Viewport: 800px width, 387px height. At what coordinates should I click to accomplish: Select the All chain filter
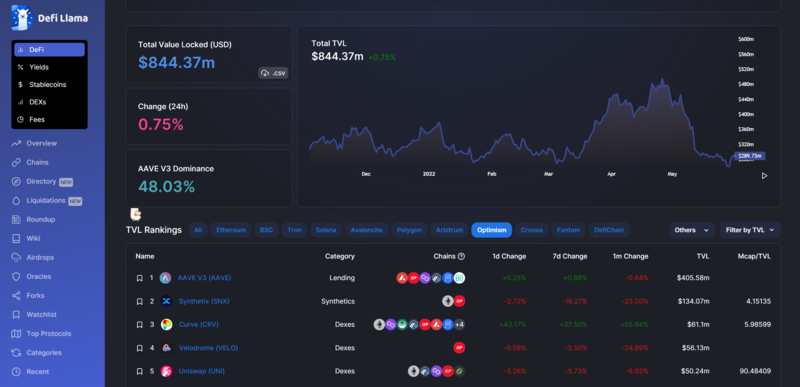[198, 230]
